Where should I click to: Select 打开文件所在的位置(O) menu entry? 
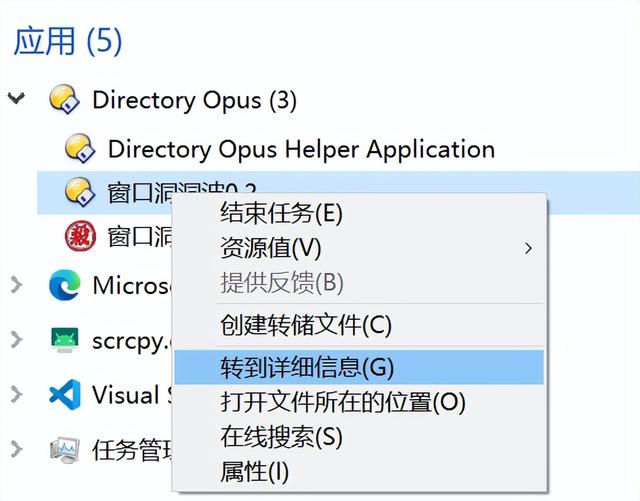[x=359, y=402]
